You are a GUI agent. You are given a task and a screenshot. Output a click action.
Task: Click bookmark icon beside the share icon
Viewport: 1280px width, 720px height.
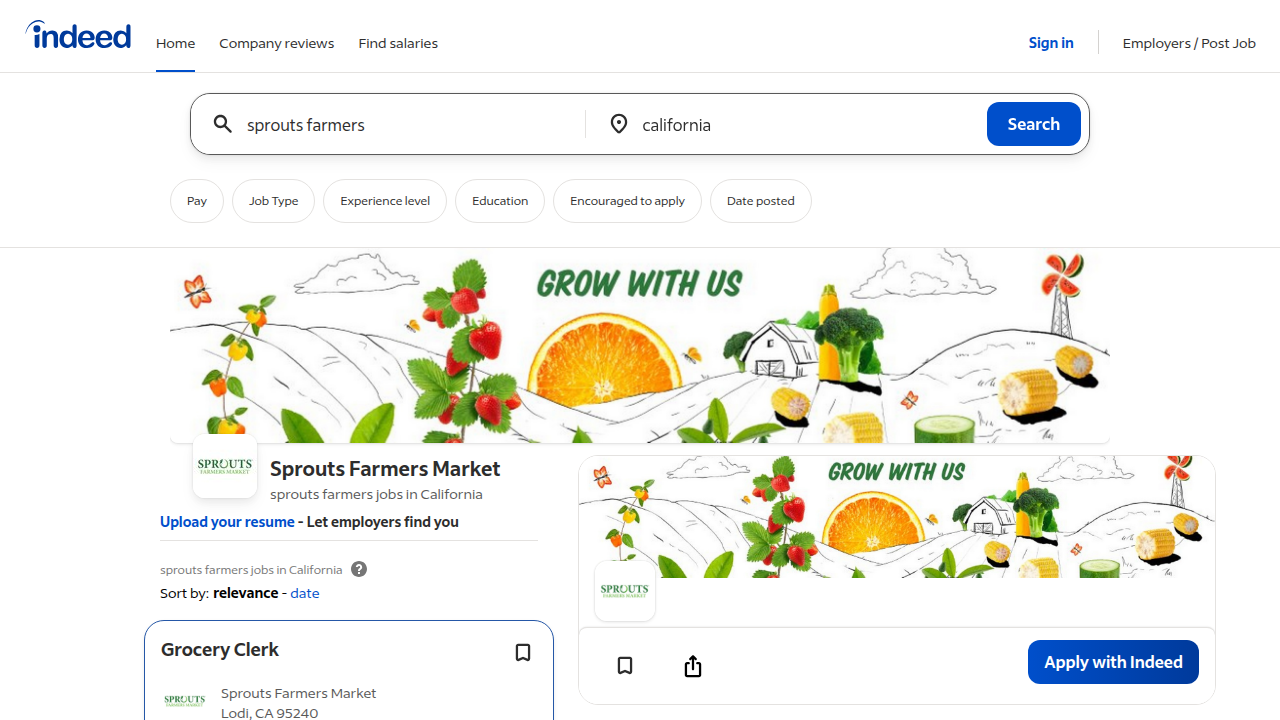click(x=625, y=666)
